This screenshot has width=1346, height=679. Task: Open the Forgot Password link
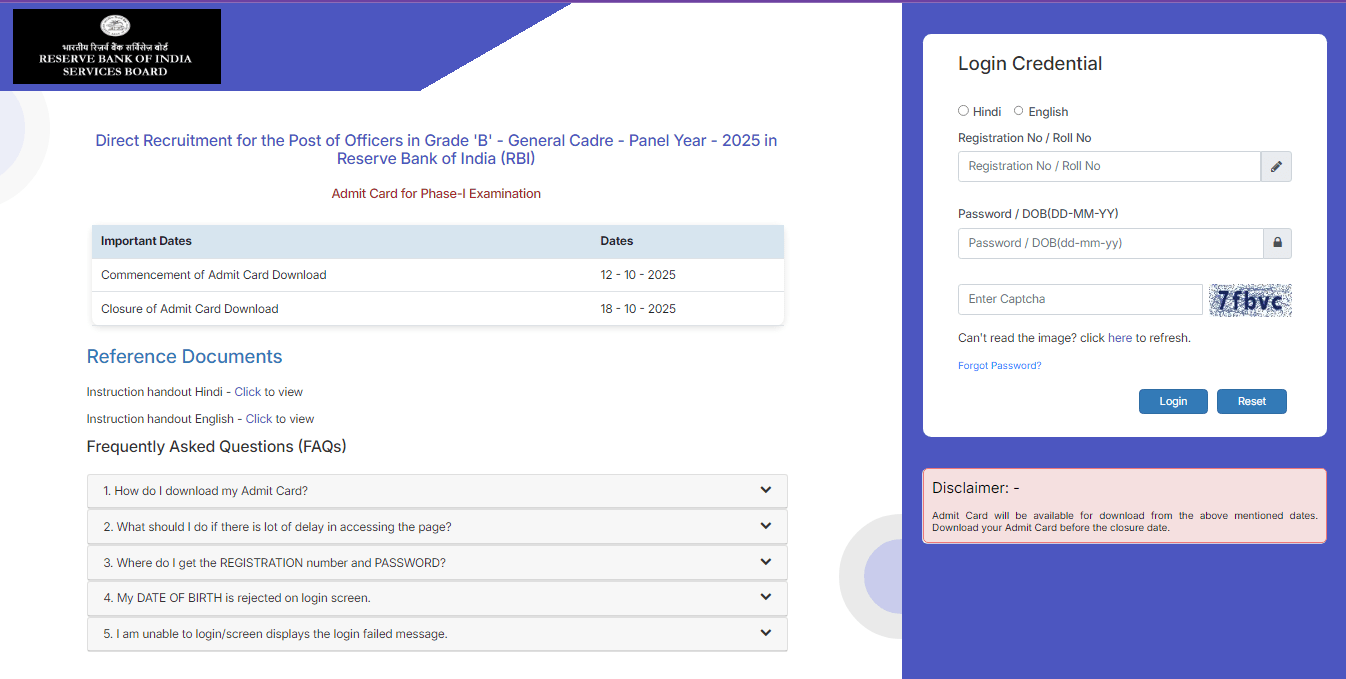pyautogui.click(x=999, y=366)
